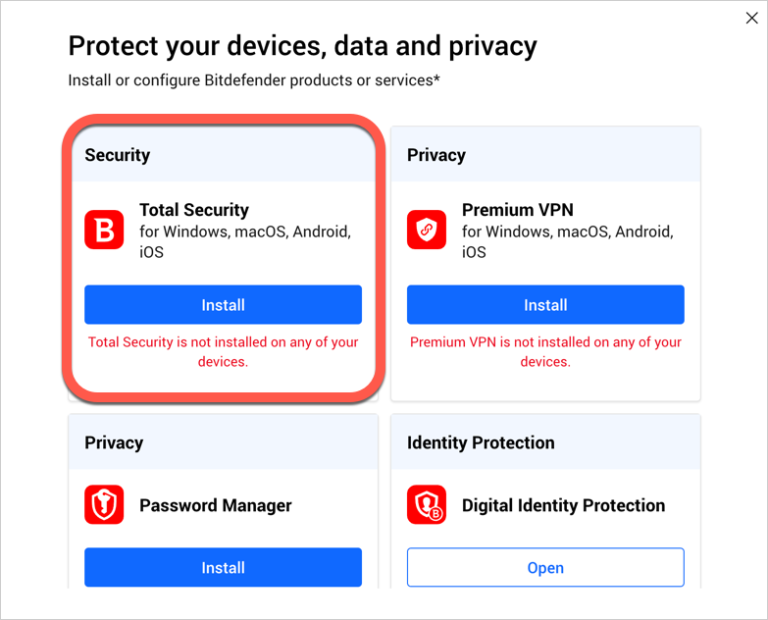
Task: Click the Digital Identity Protection title text
Action: 563,505
